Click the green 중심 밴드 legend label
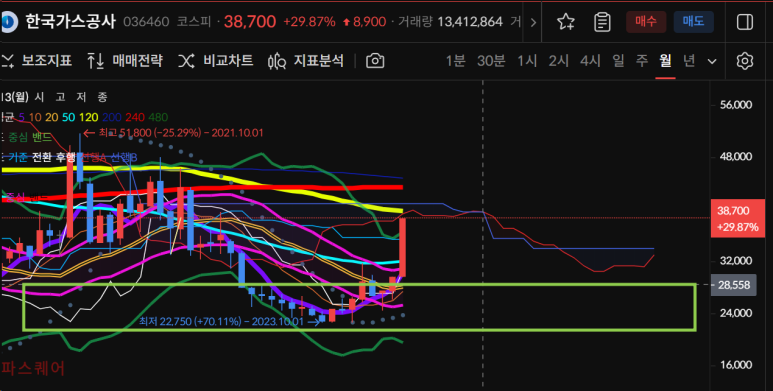The image size is (773, 391). tap(30, 138)
